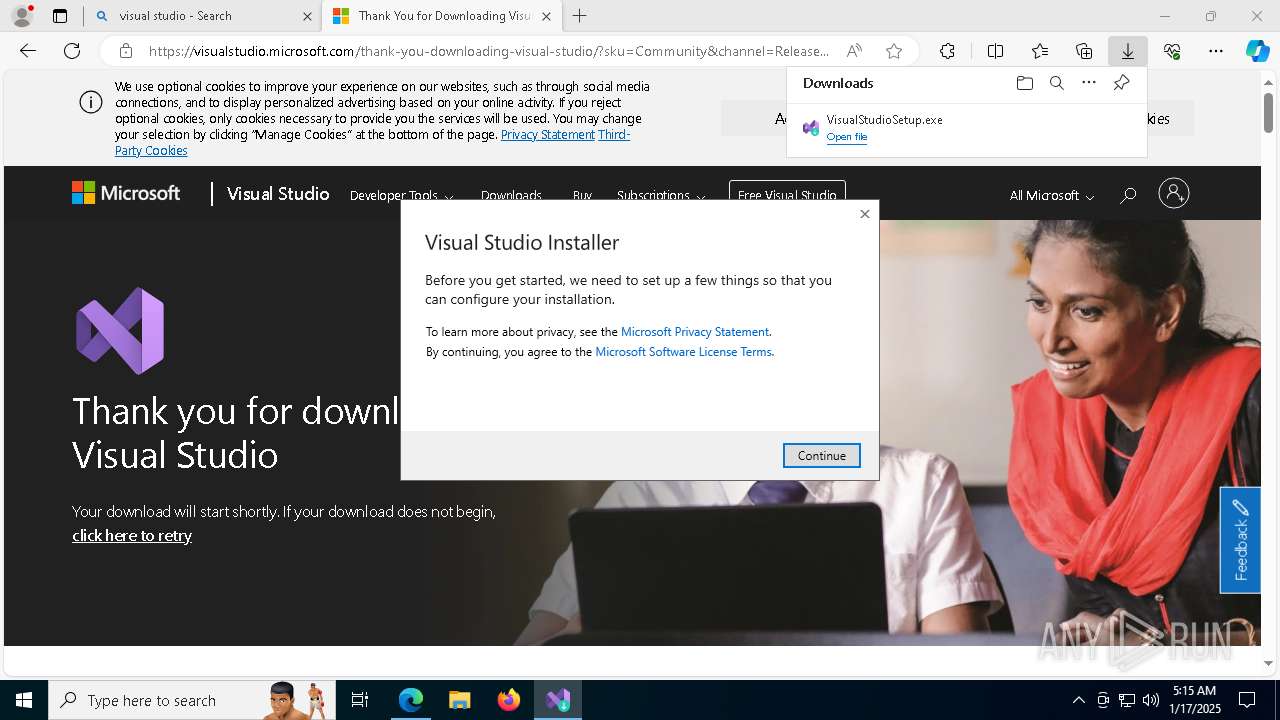
Task: Click the Free Visual Studio button
Action: pos(787,195)
